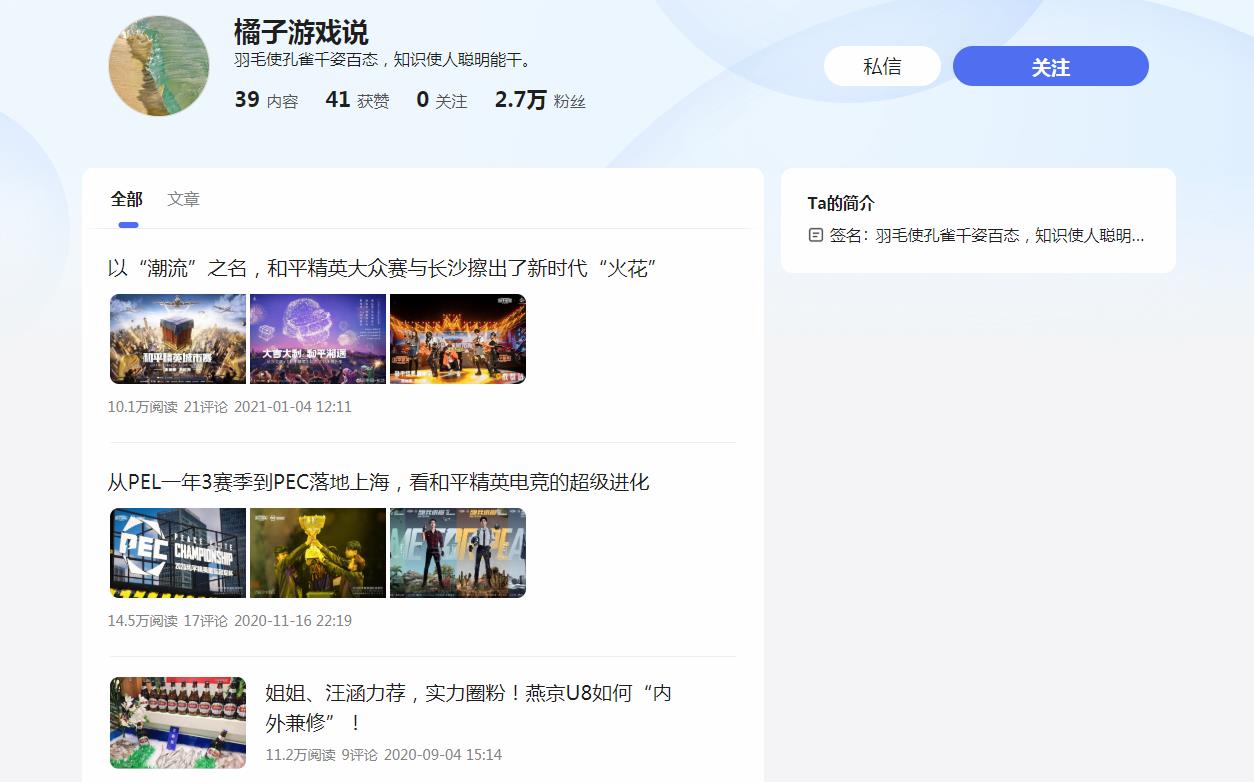Click the purple 大吉大利 和平湘遇 thumbnail

coord(318,339)
